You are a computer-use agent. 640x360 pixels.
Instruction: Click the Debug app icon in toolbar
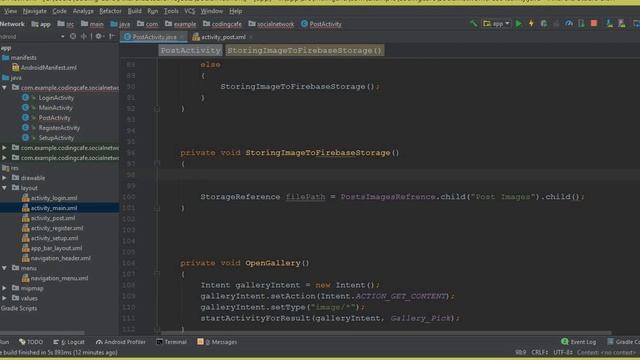click(544, 24)
